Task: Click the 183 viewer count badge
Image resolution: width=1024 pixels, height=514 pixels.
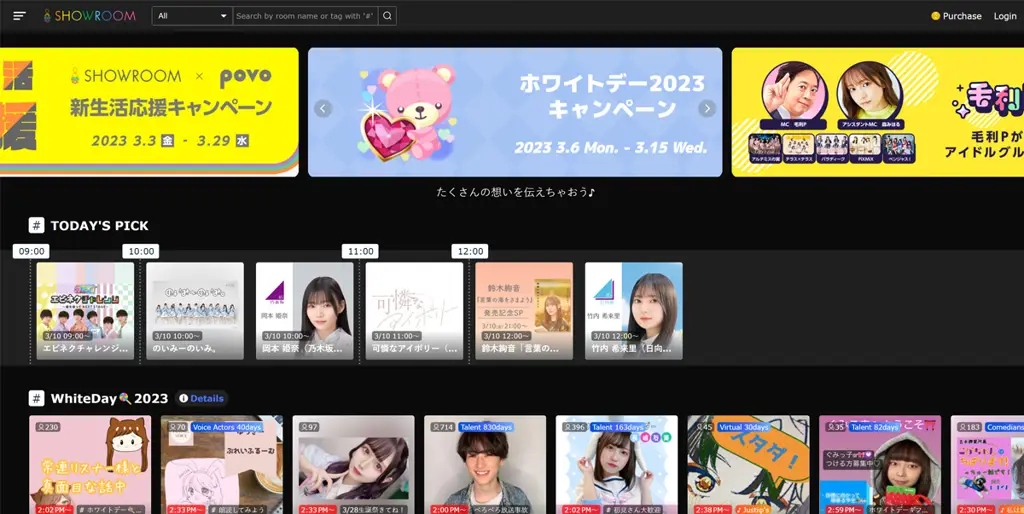Action: (x=968, y=427)
